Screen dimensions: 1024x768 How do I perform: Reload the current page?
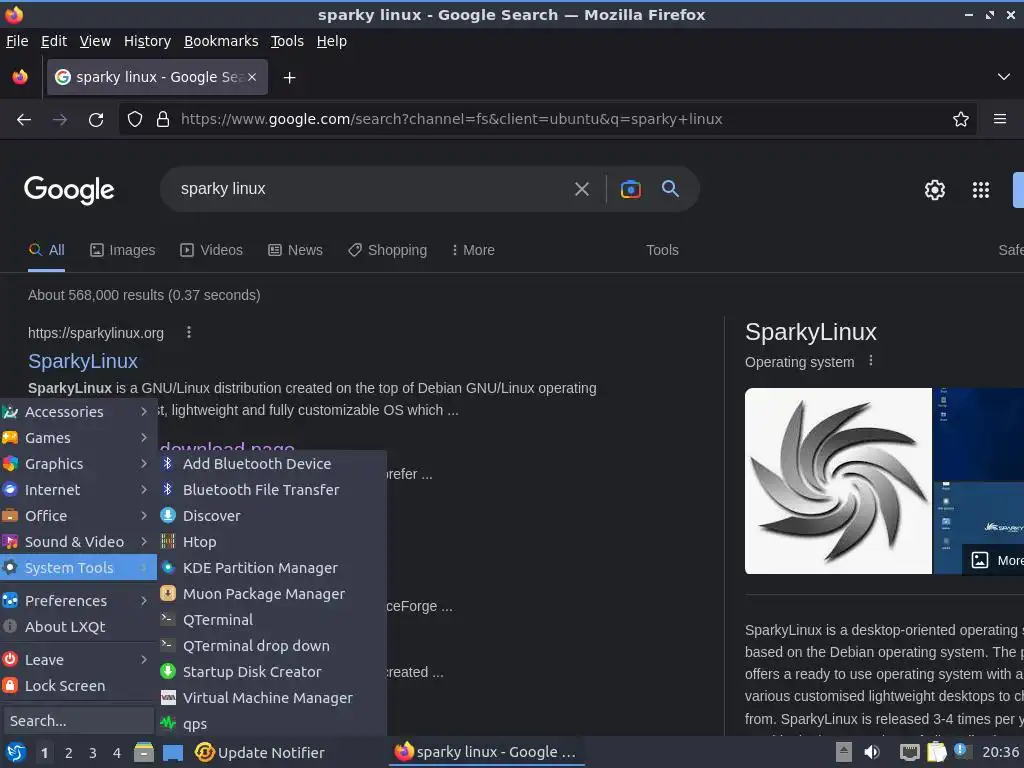tap(96, 120)
